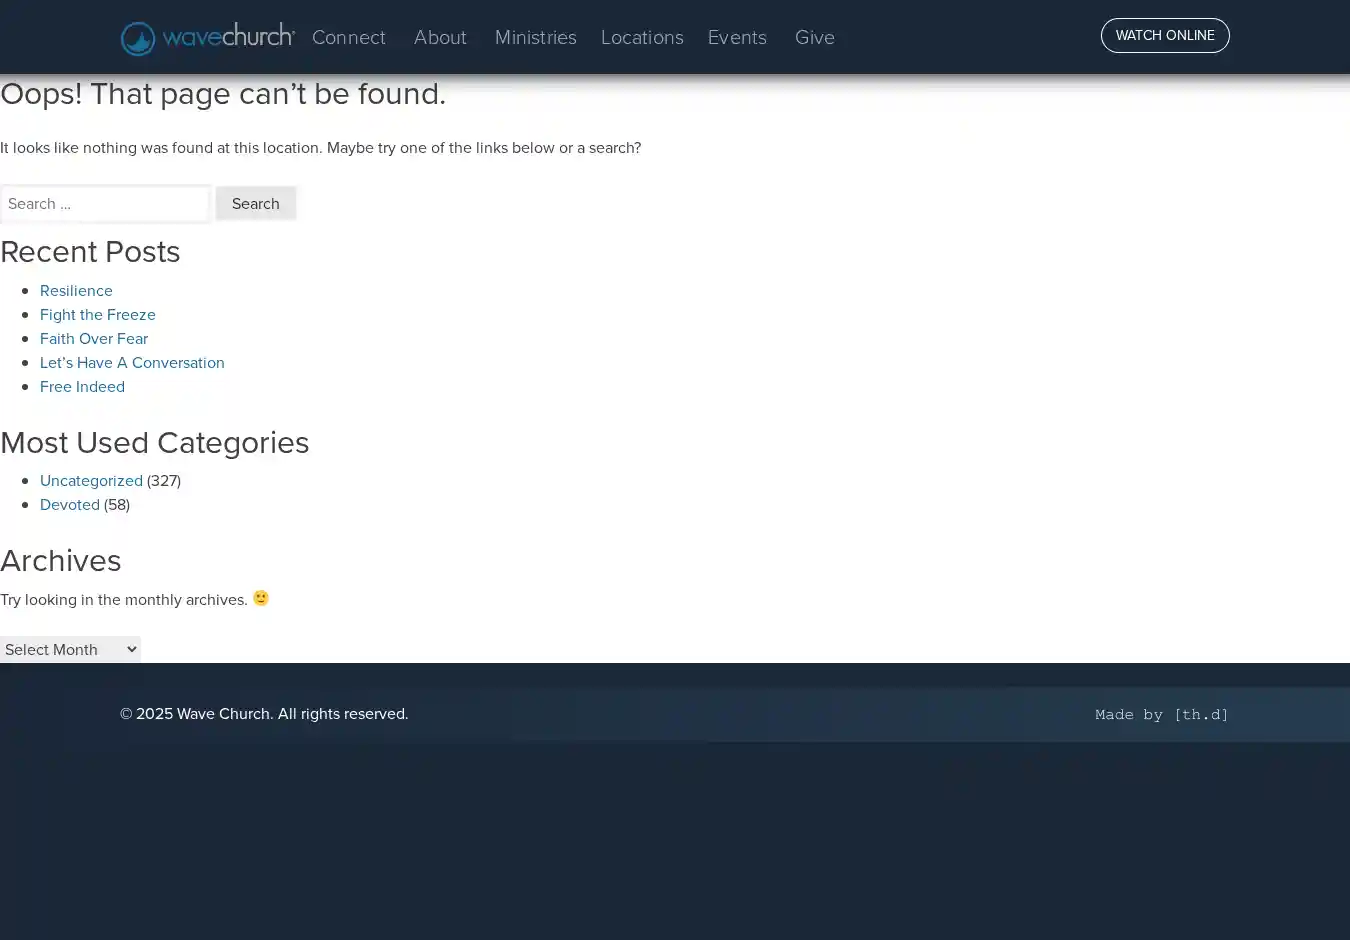
Task: Focus the Search text field
Action: [x=105, y=204]
